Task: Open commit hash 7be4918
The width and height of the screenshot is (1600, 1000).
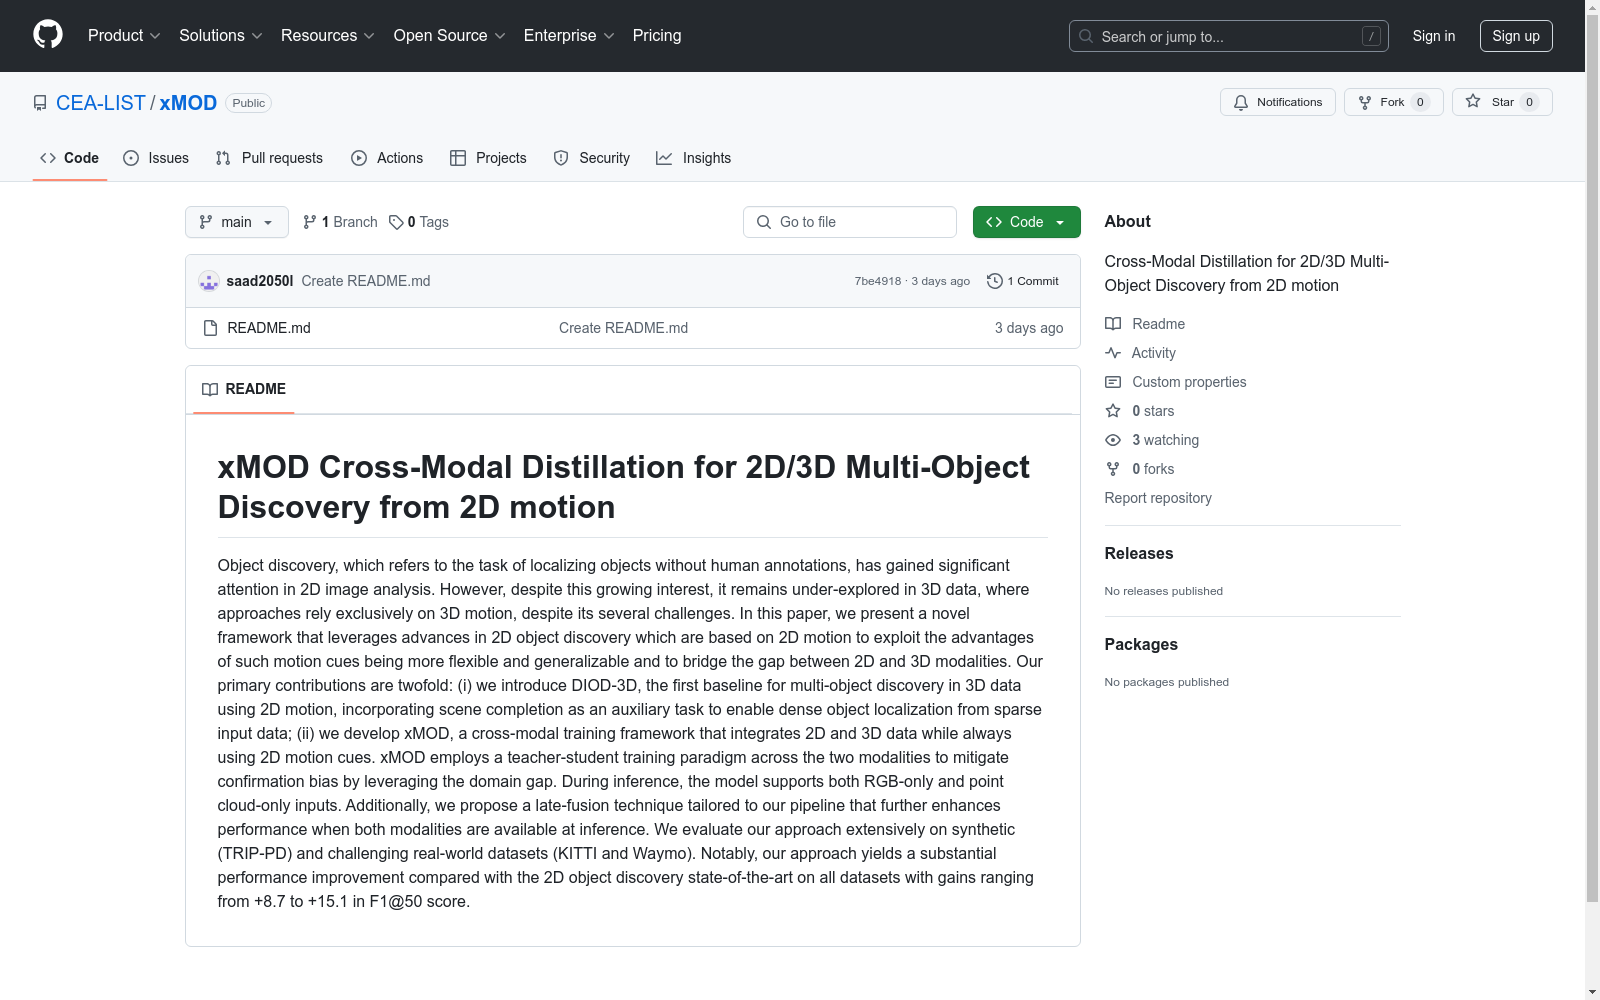Action: click(878, 281)
